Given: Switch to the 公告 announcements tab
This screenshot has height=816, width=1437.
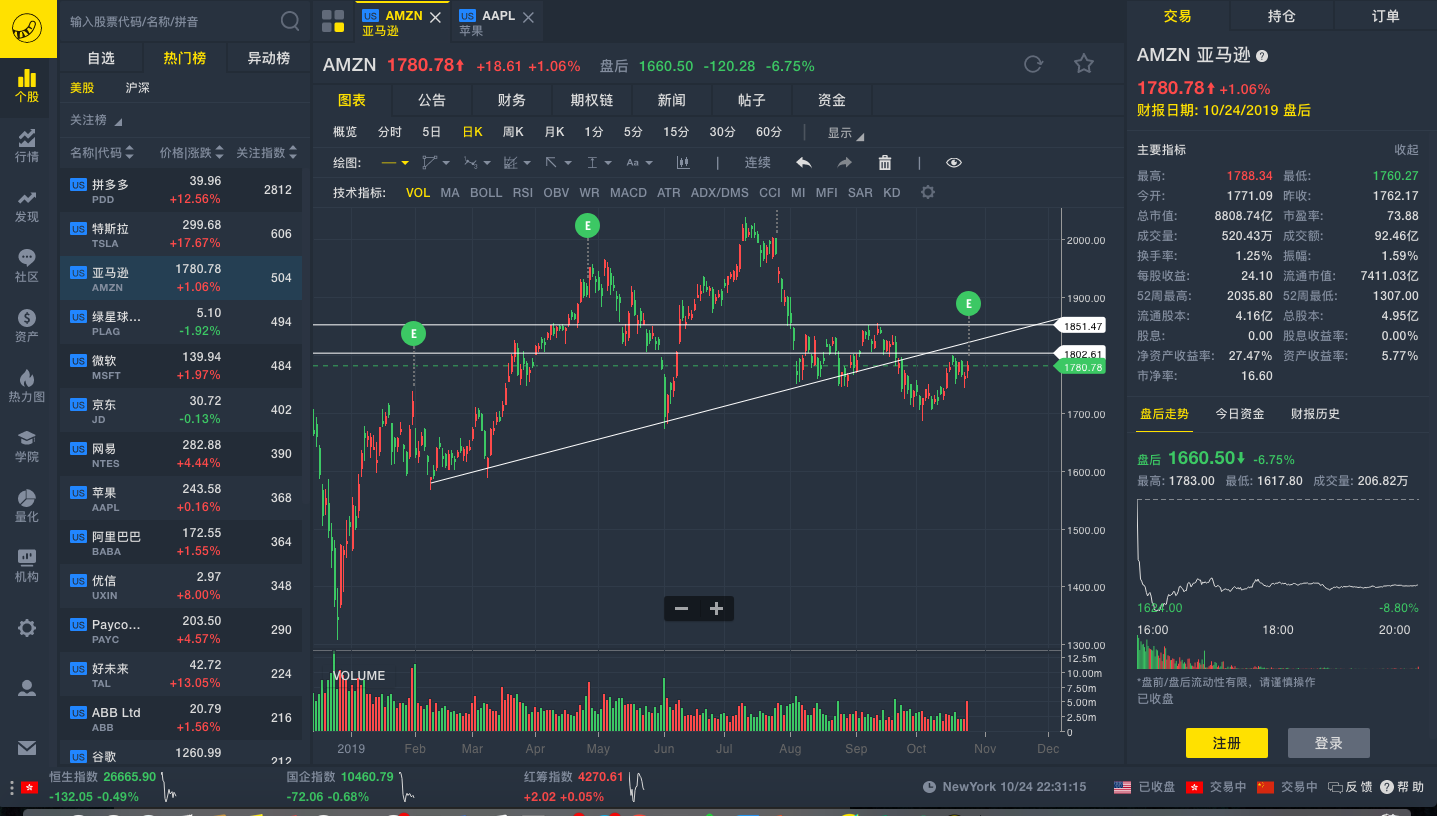Looking at the screenshot, I should (432, 100).
